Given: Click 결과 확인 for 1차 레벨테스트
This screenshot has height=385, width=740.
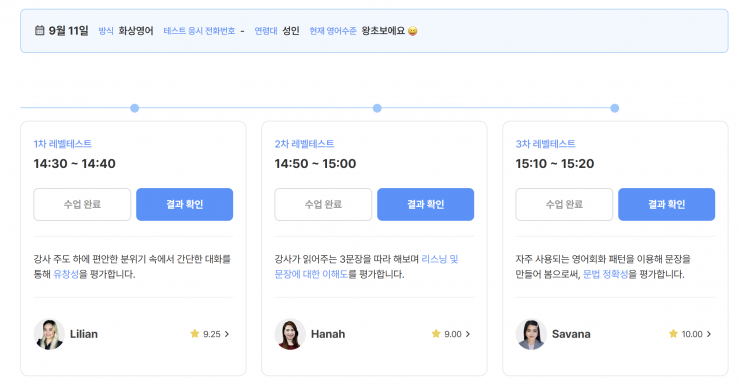Looking at the screenshot, I should pos(185,204).
